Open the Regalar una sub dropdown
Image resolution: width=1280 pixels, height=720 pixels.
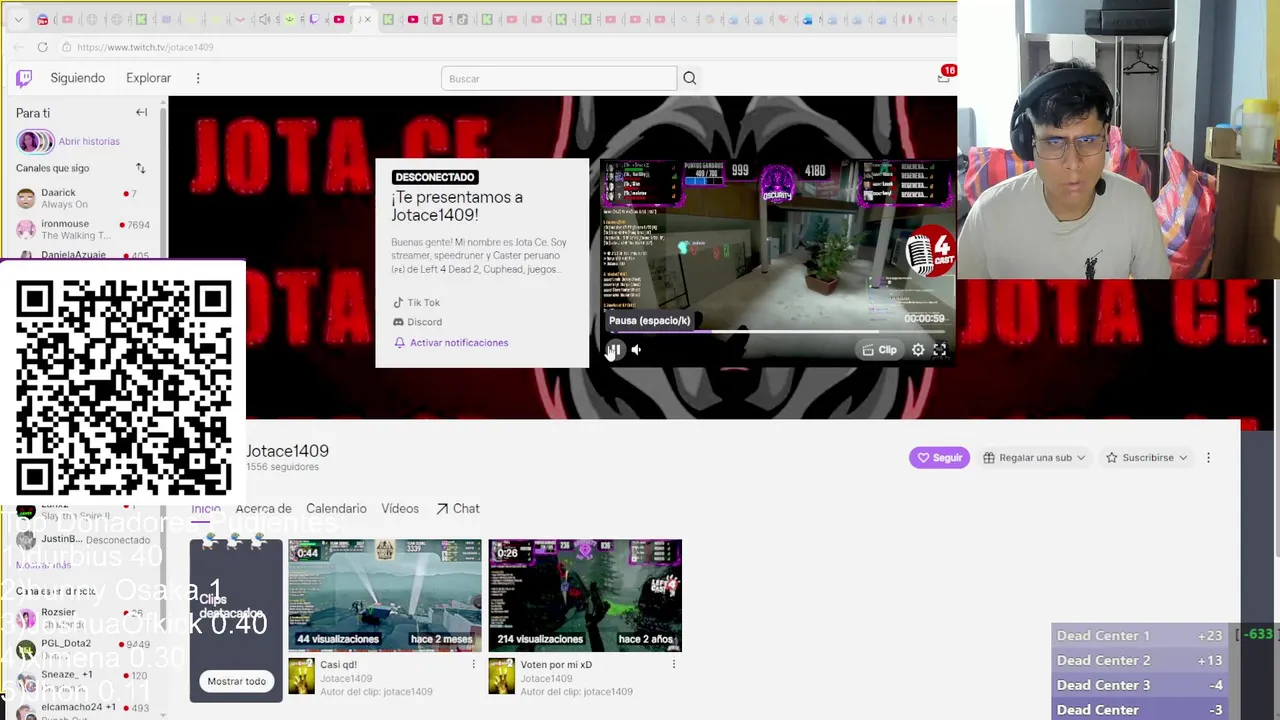1034,458
